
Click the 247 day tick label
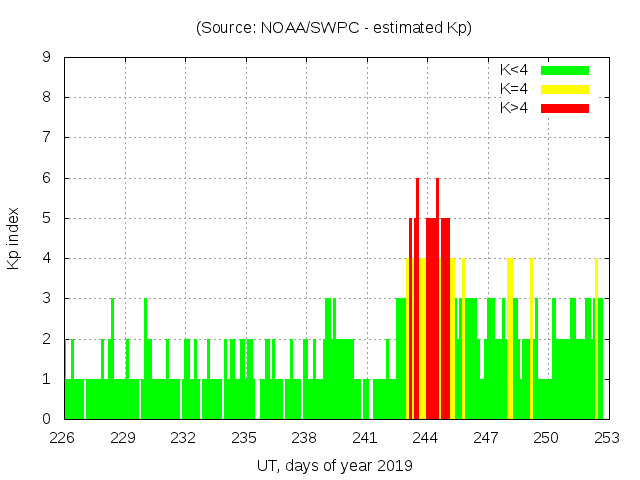486,438
